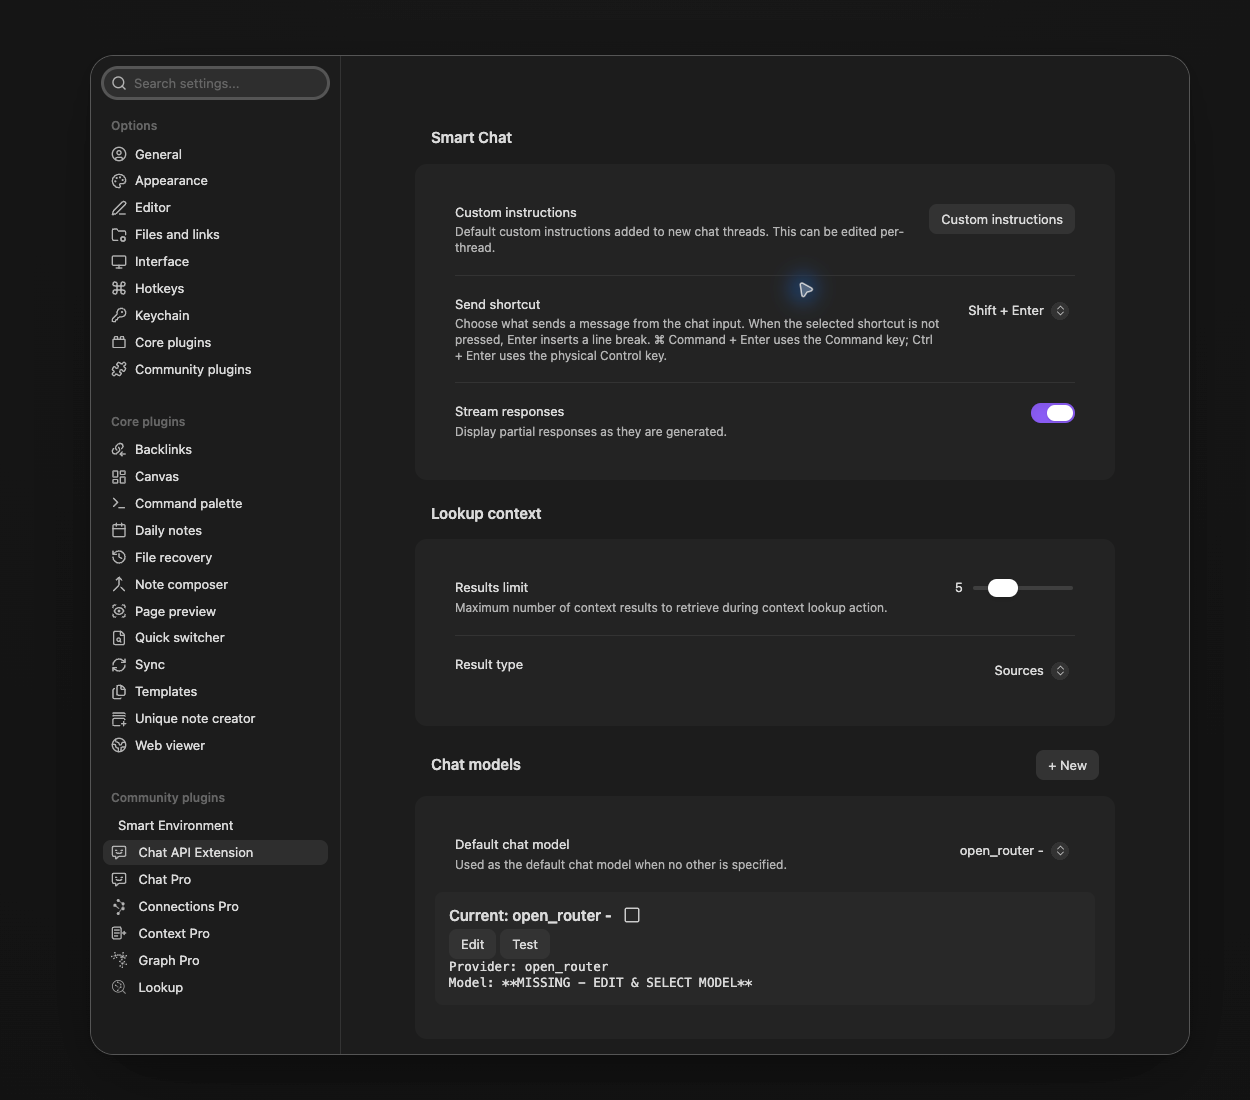The width and height of the screenshot is (1250, 1100).
Task: Click the Appearance palette icon
Action: click(x=119, y=181)
